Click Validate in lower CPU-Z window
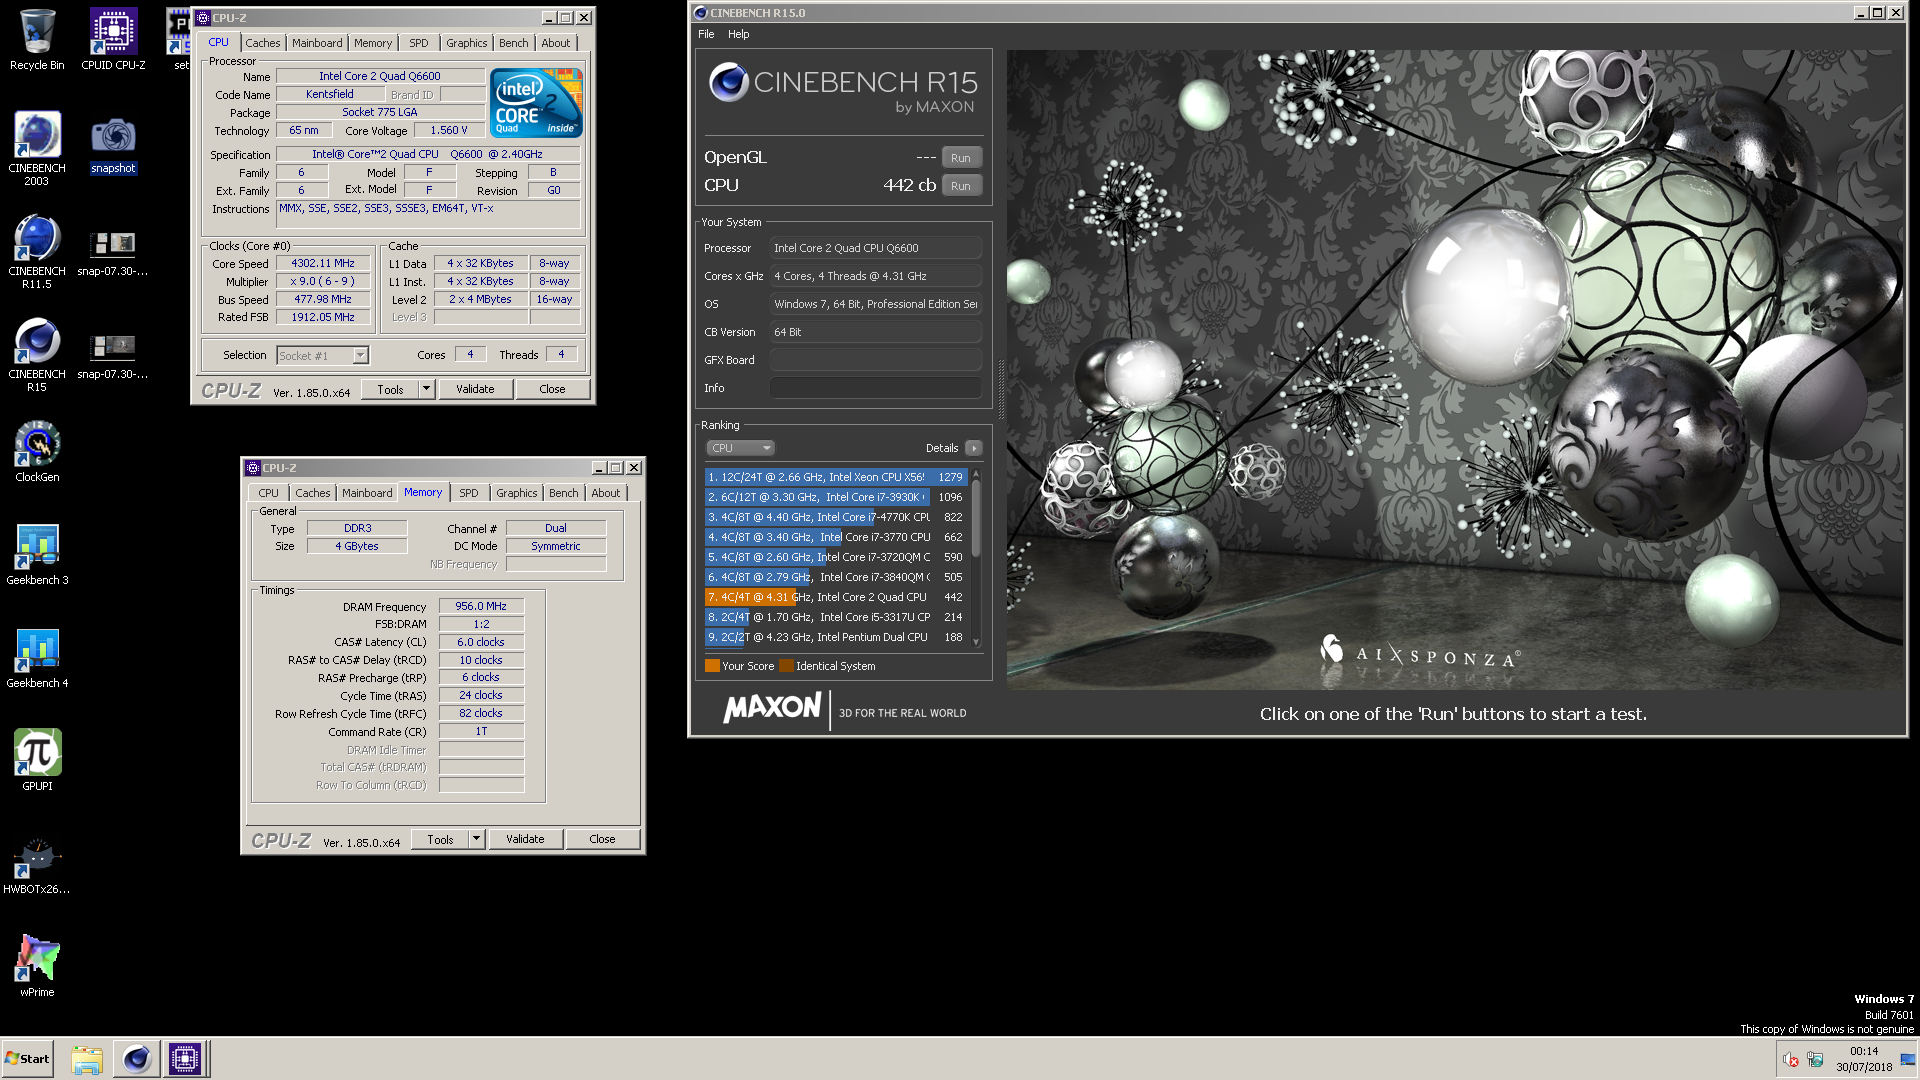1920x1080 pixels. (x=525, y=839)
